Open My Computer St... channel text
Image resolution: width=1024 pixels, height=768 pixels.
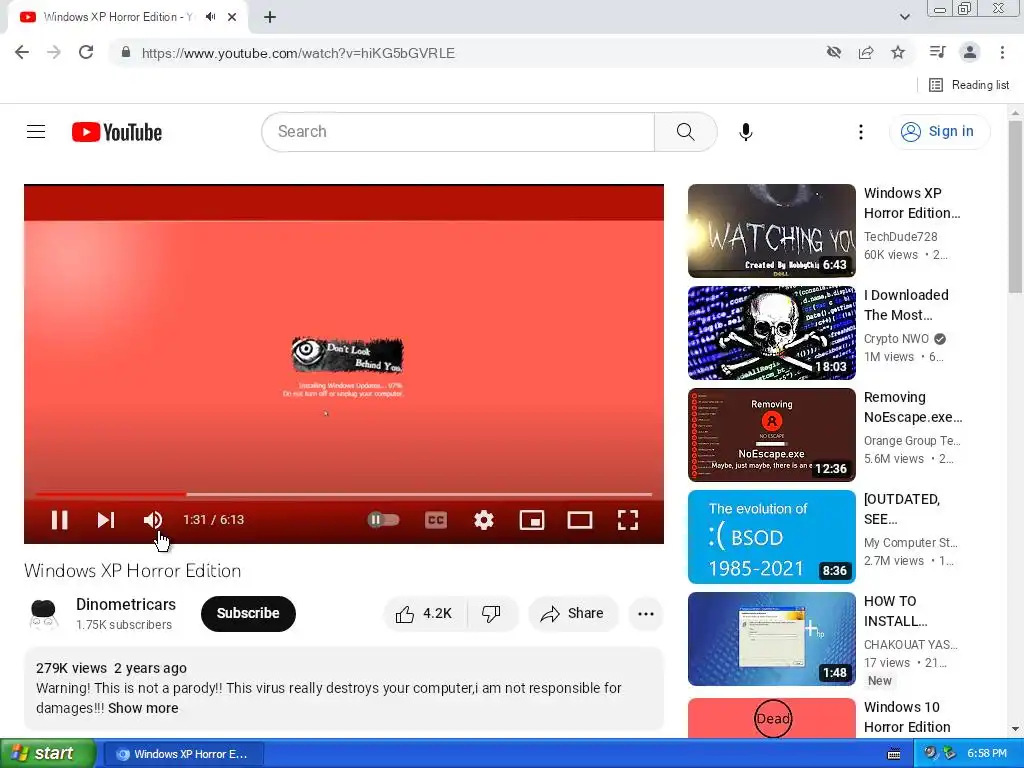click(x=910, y=543)
